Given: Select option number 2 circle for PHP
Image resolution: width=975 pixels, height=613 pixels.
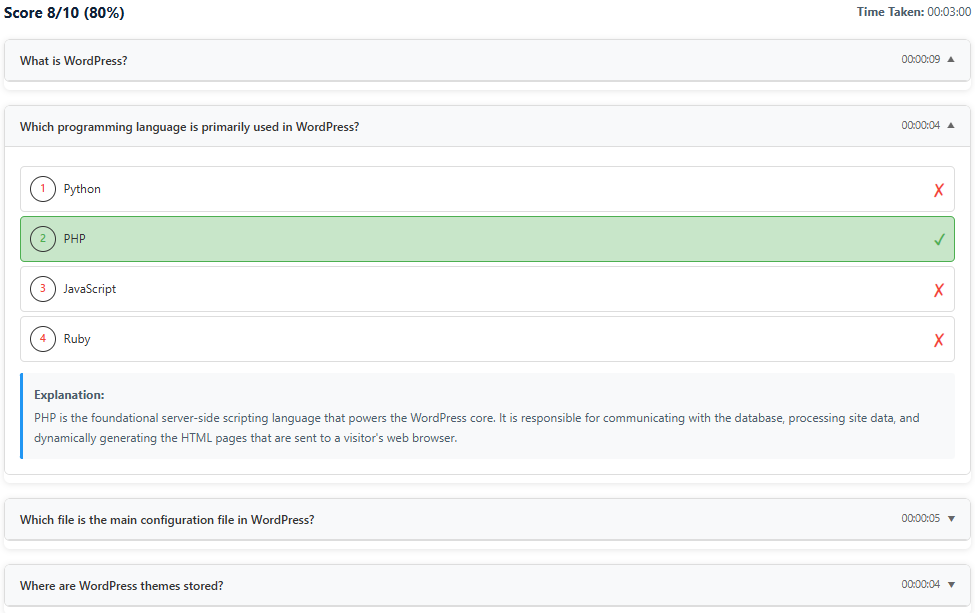Looking at the screenshot, I should [x=43, y=239].
